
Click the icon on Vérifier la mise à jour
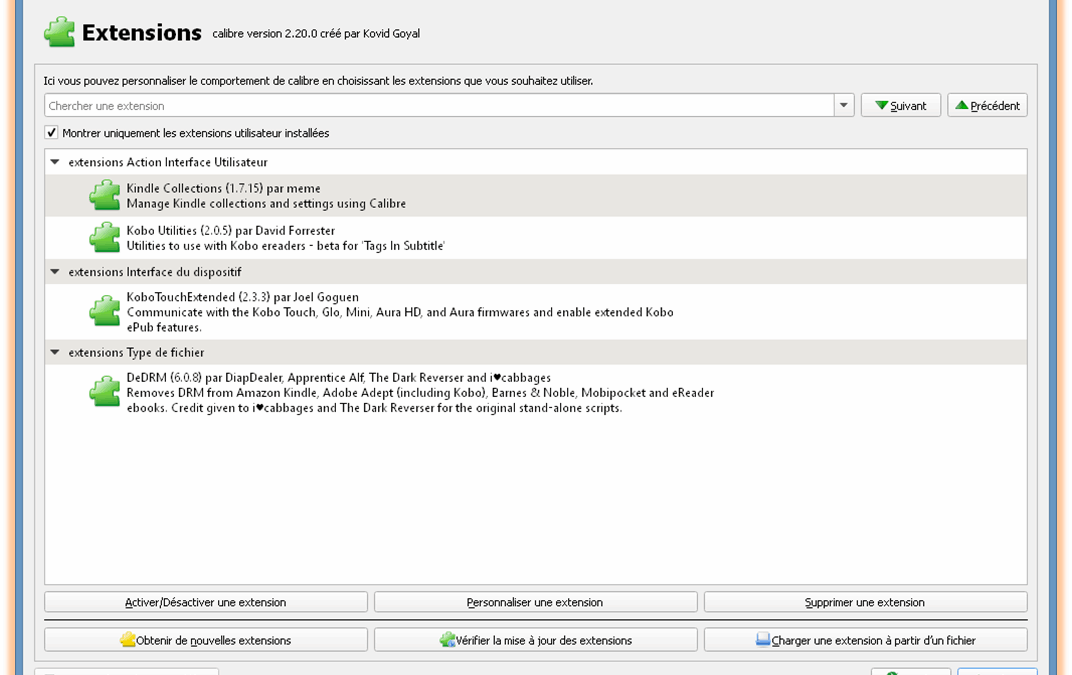click(447, 639)
